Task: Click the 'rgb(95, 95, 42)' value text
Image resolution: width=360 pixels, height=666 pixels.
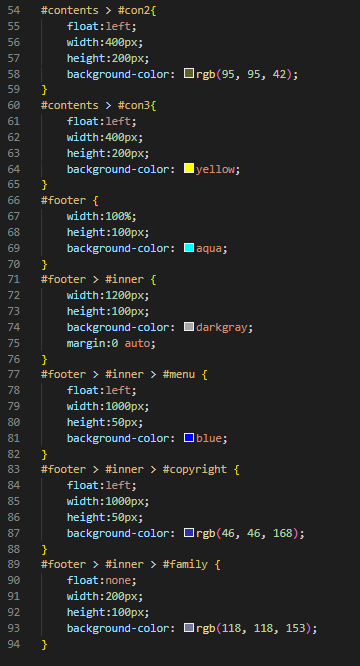Action: (244, 74)
